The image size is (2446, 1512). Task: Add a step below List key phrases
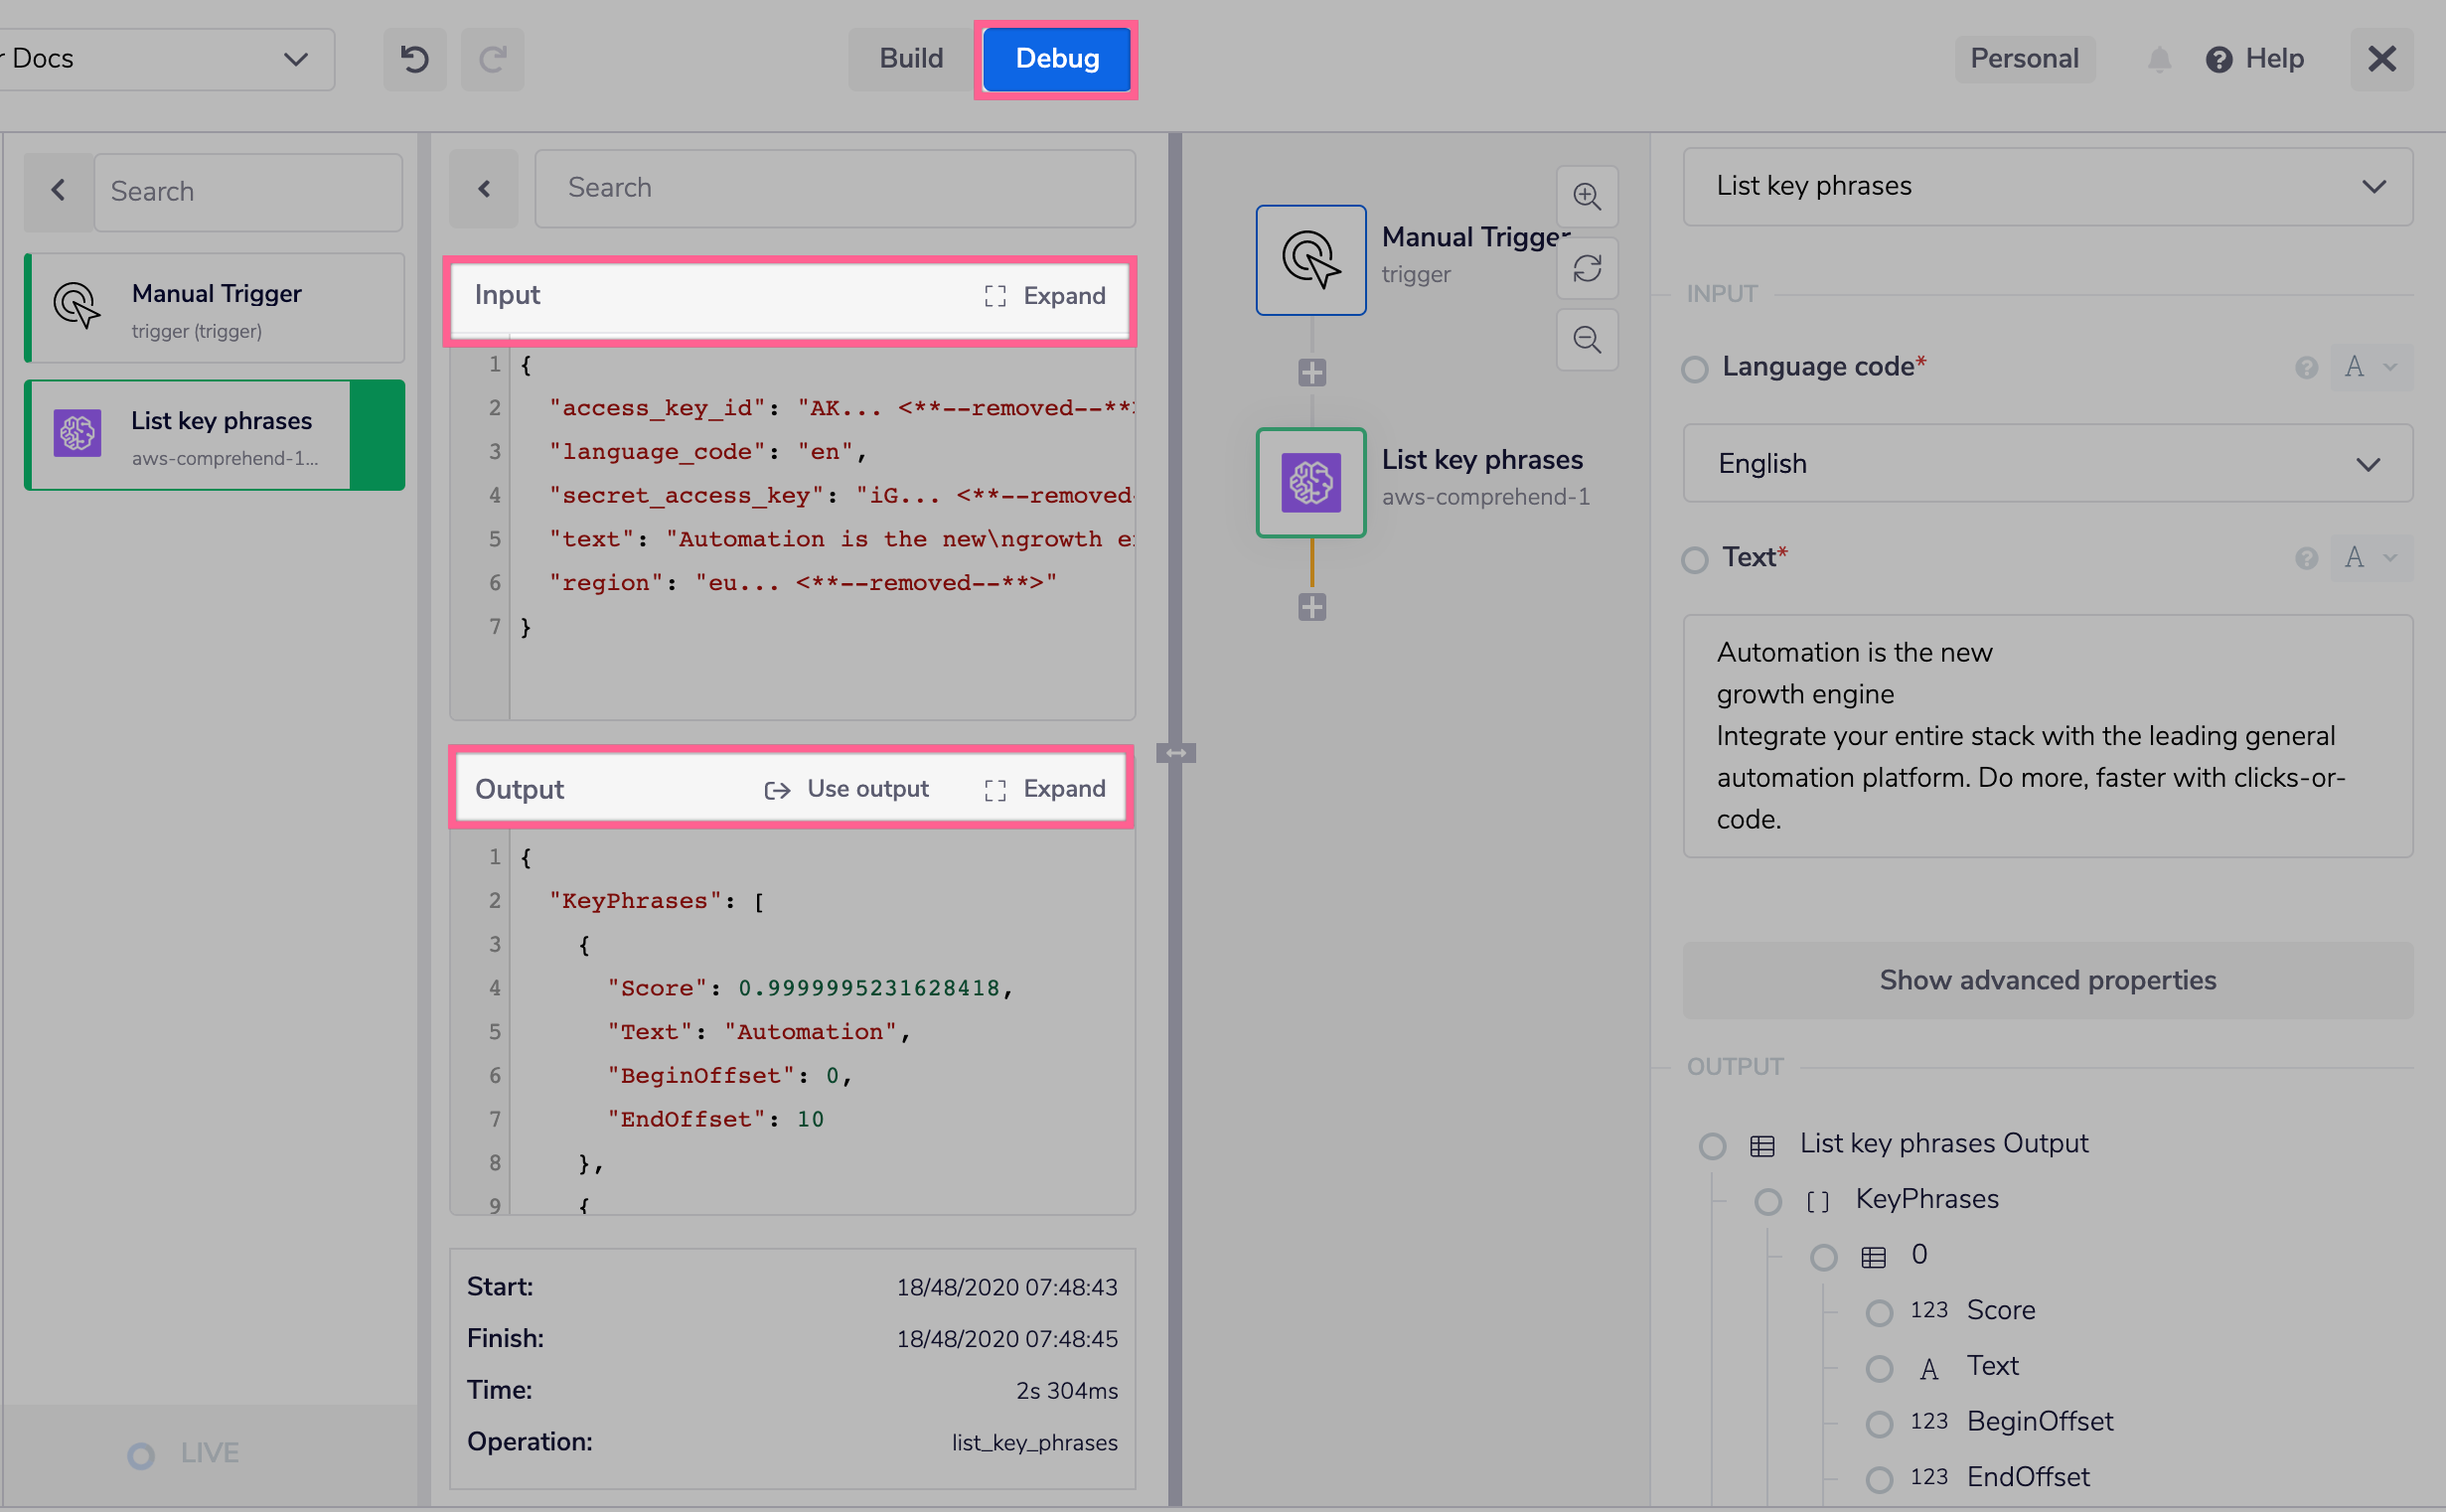[x=1311, y=606]
